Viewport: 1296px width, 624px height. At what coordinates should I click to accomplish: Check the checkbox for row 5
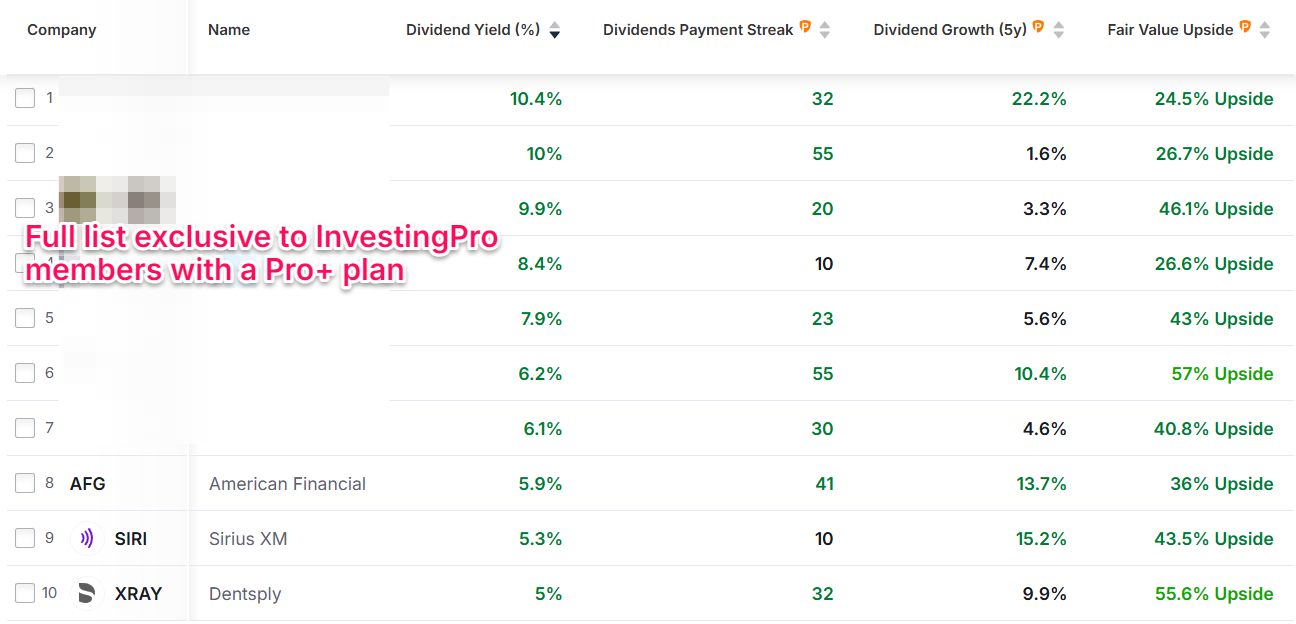24,317
